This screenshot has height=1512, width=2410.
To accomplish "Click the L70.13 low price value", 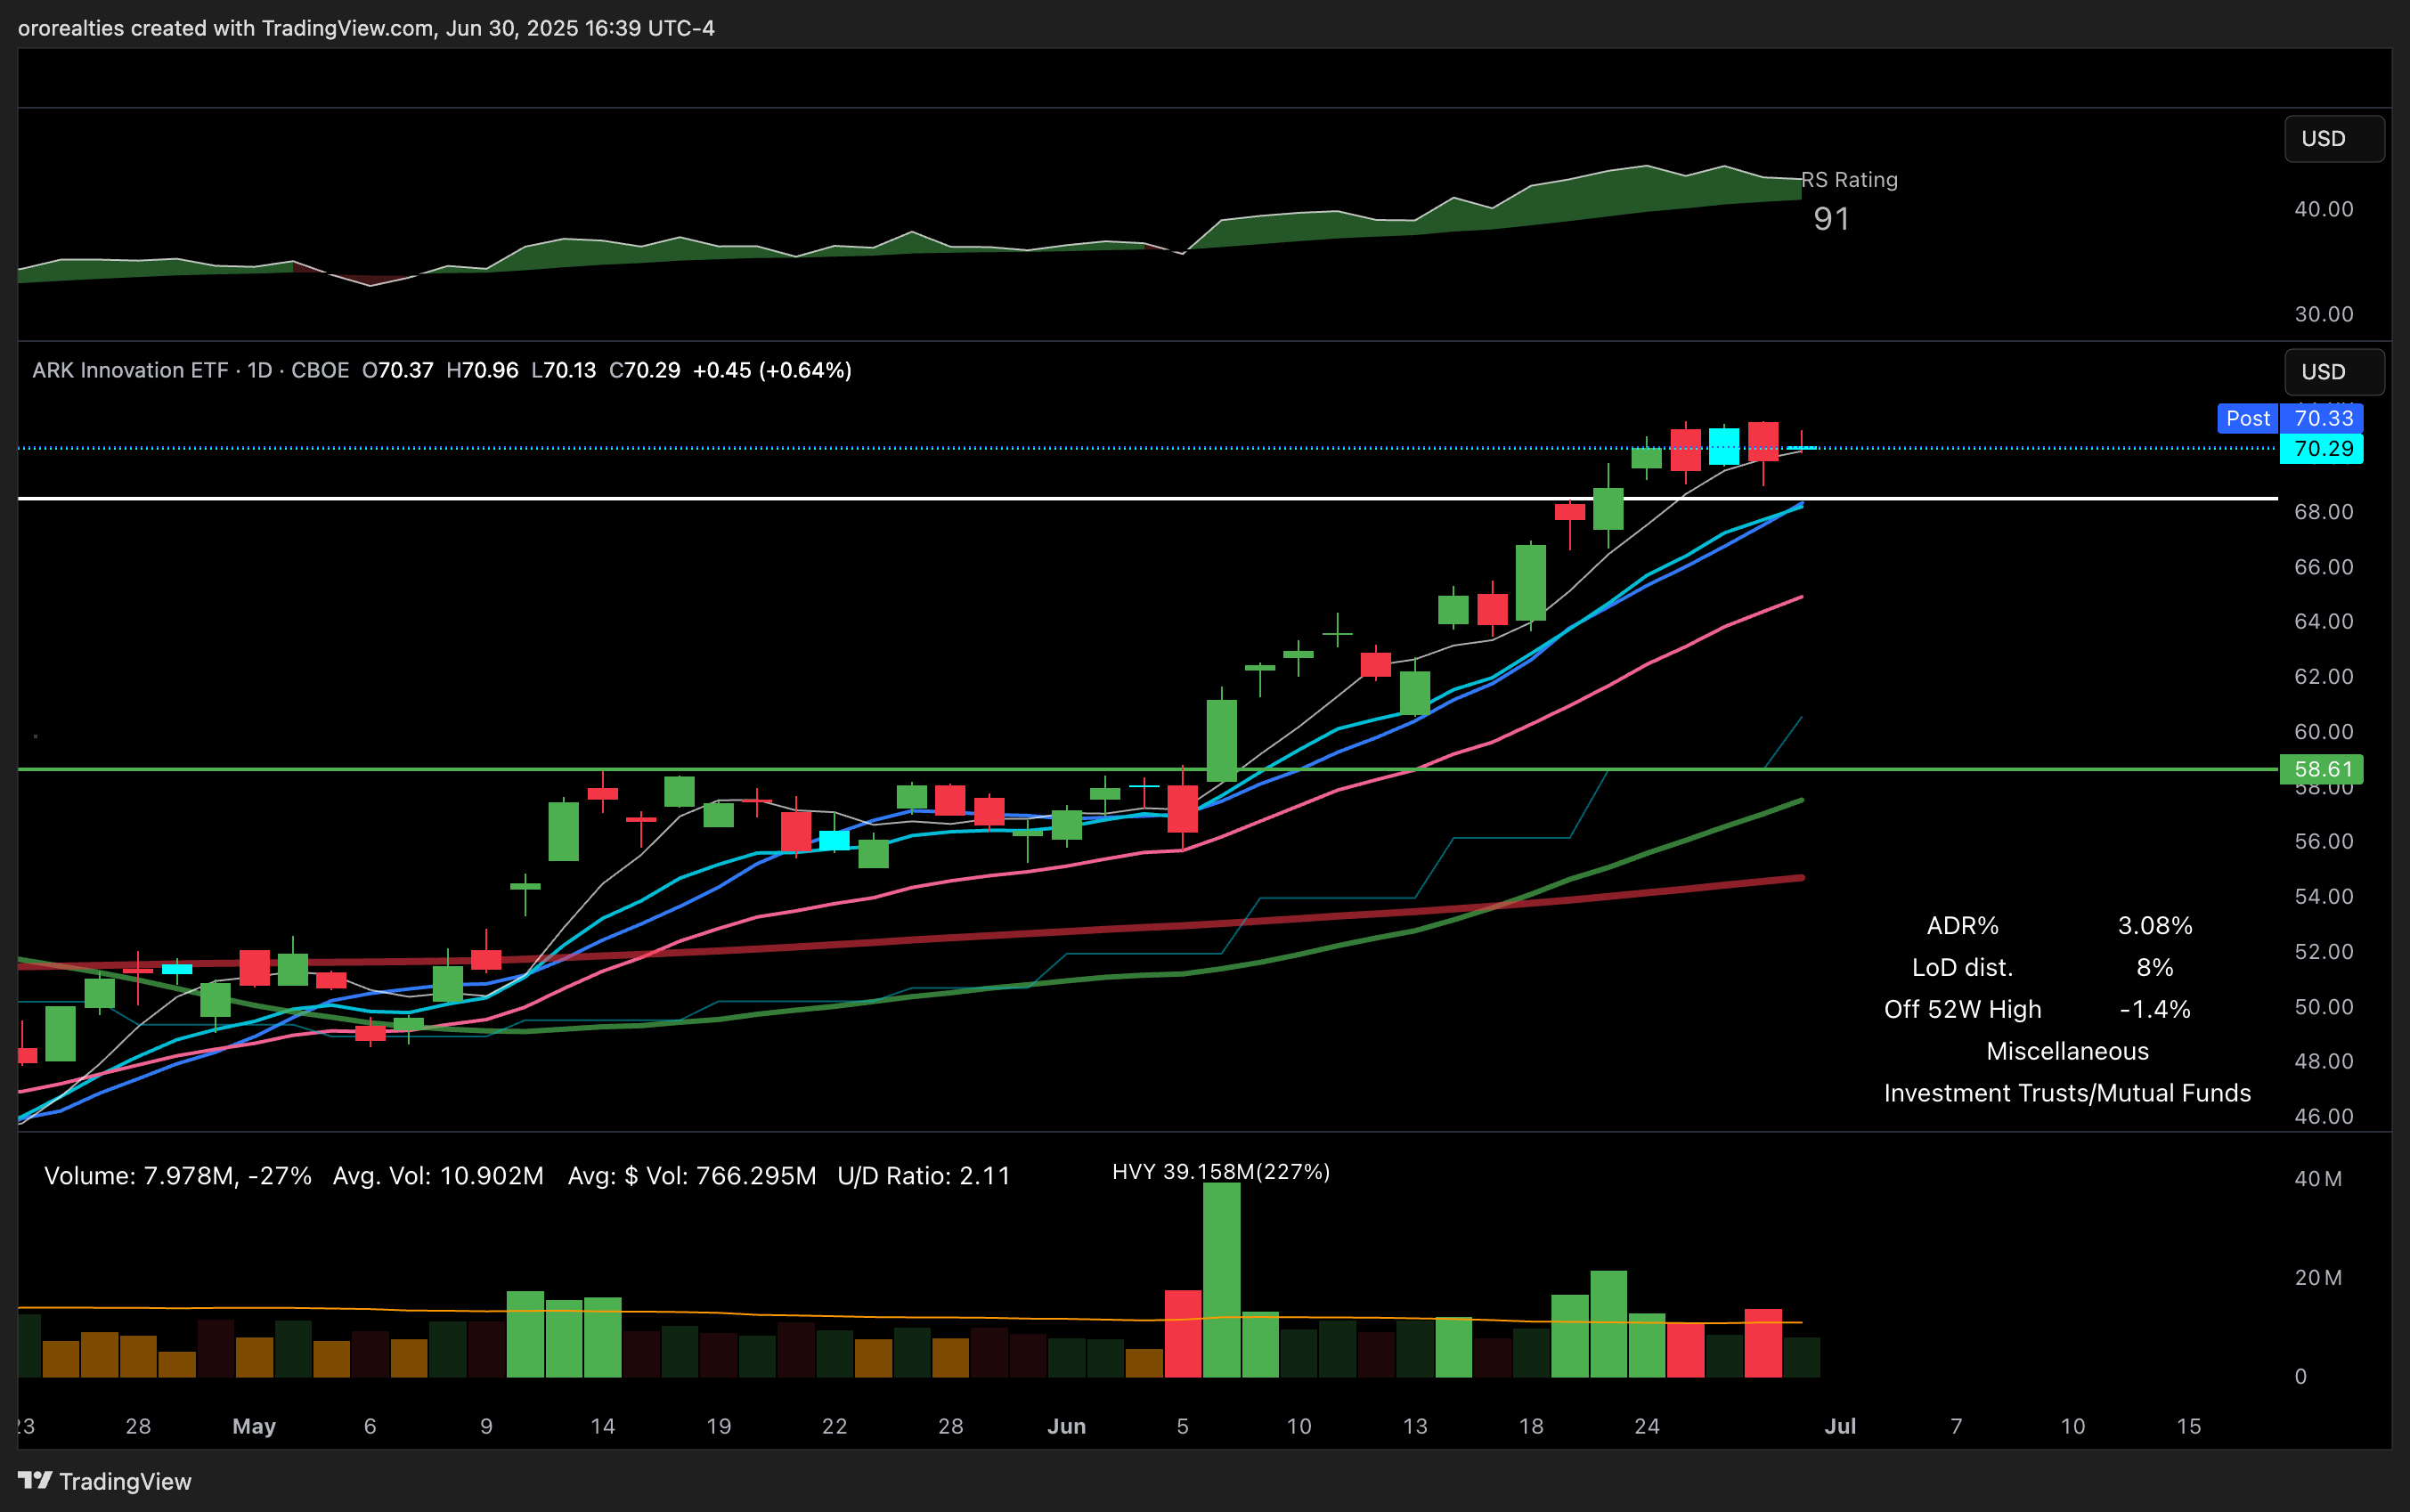I will (564, 370).
